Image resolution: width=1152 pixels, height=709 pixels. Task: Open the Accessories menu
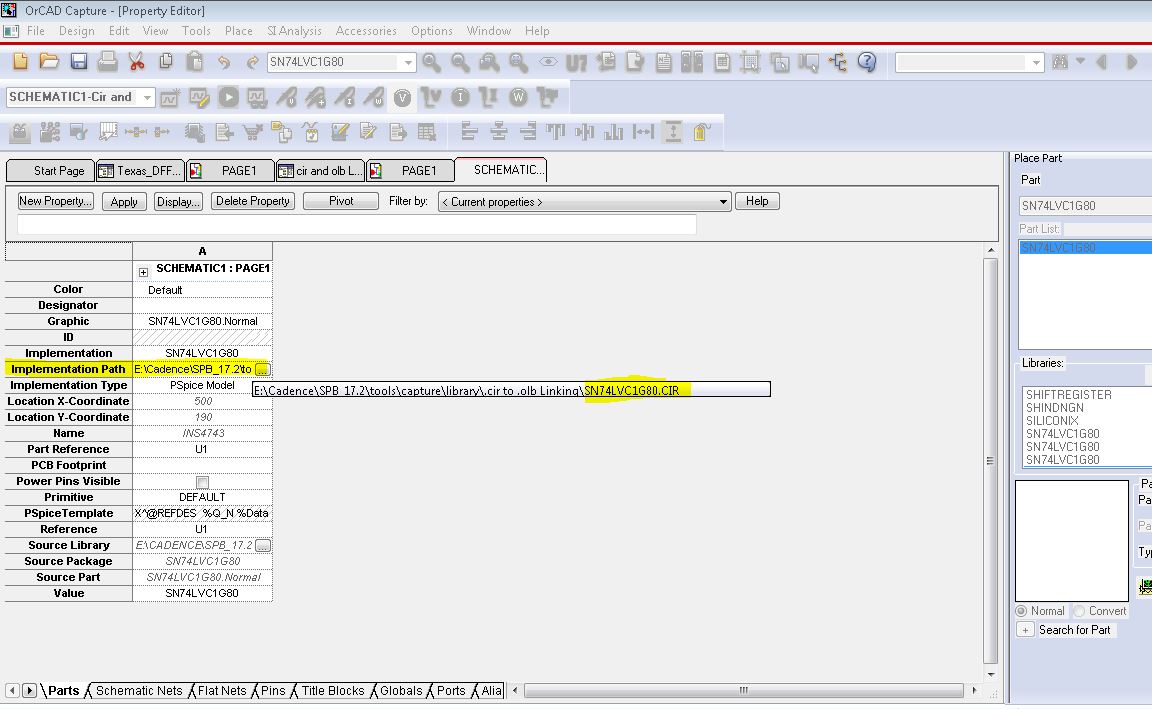(x=366, y=31)
